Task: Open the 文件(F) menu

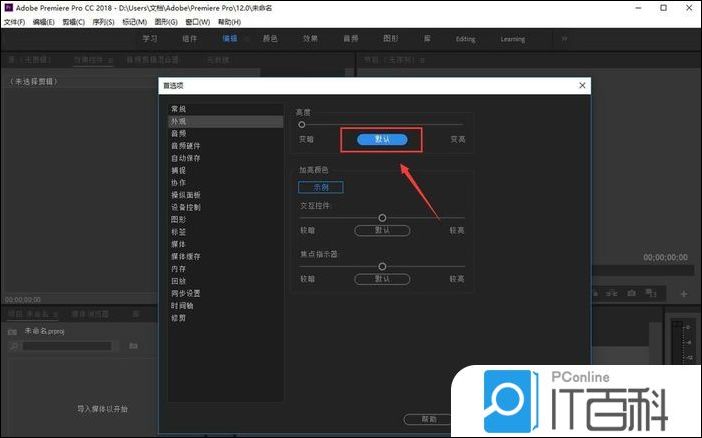Action: coord(14,22)
